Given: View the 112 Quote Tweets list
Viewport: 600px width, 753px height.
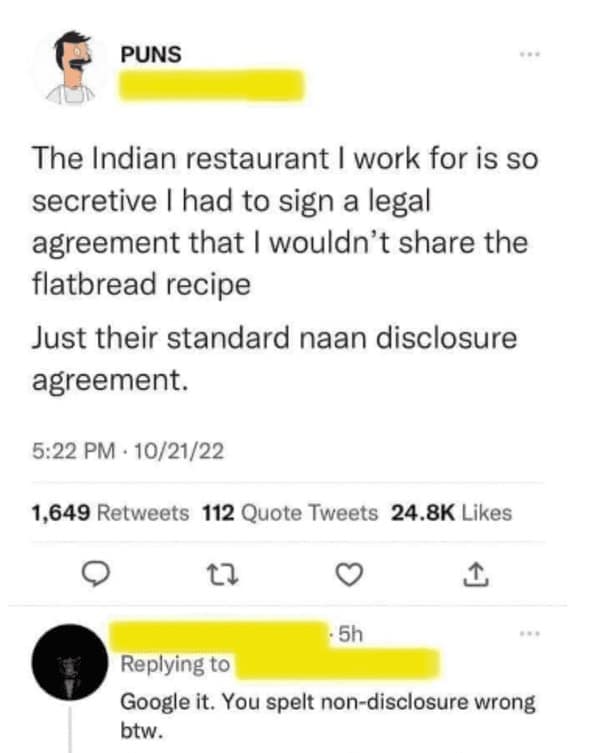Looking at the screenshot, I should (x=290, y=513).
